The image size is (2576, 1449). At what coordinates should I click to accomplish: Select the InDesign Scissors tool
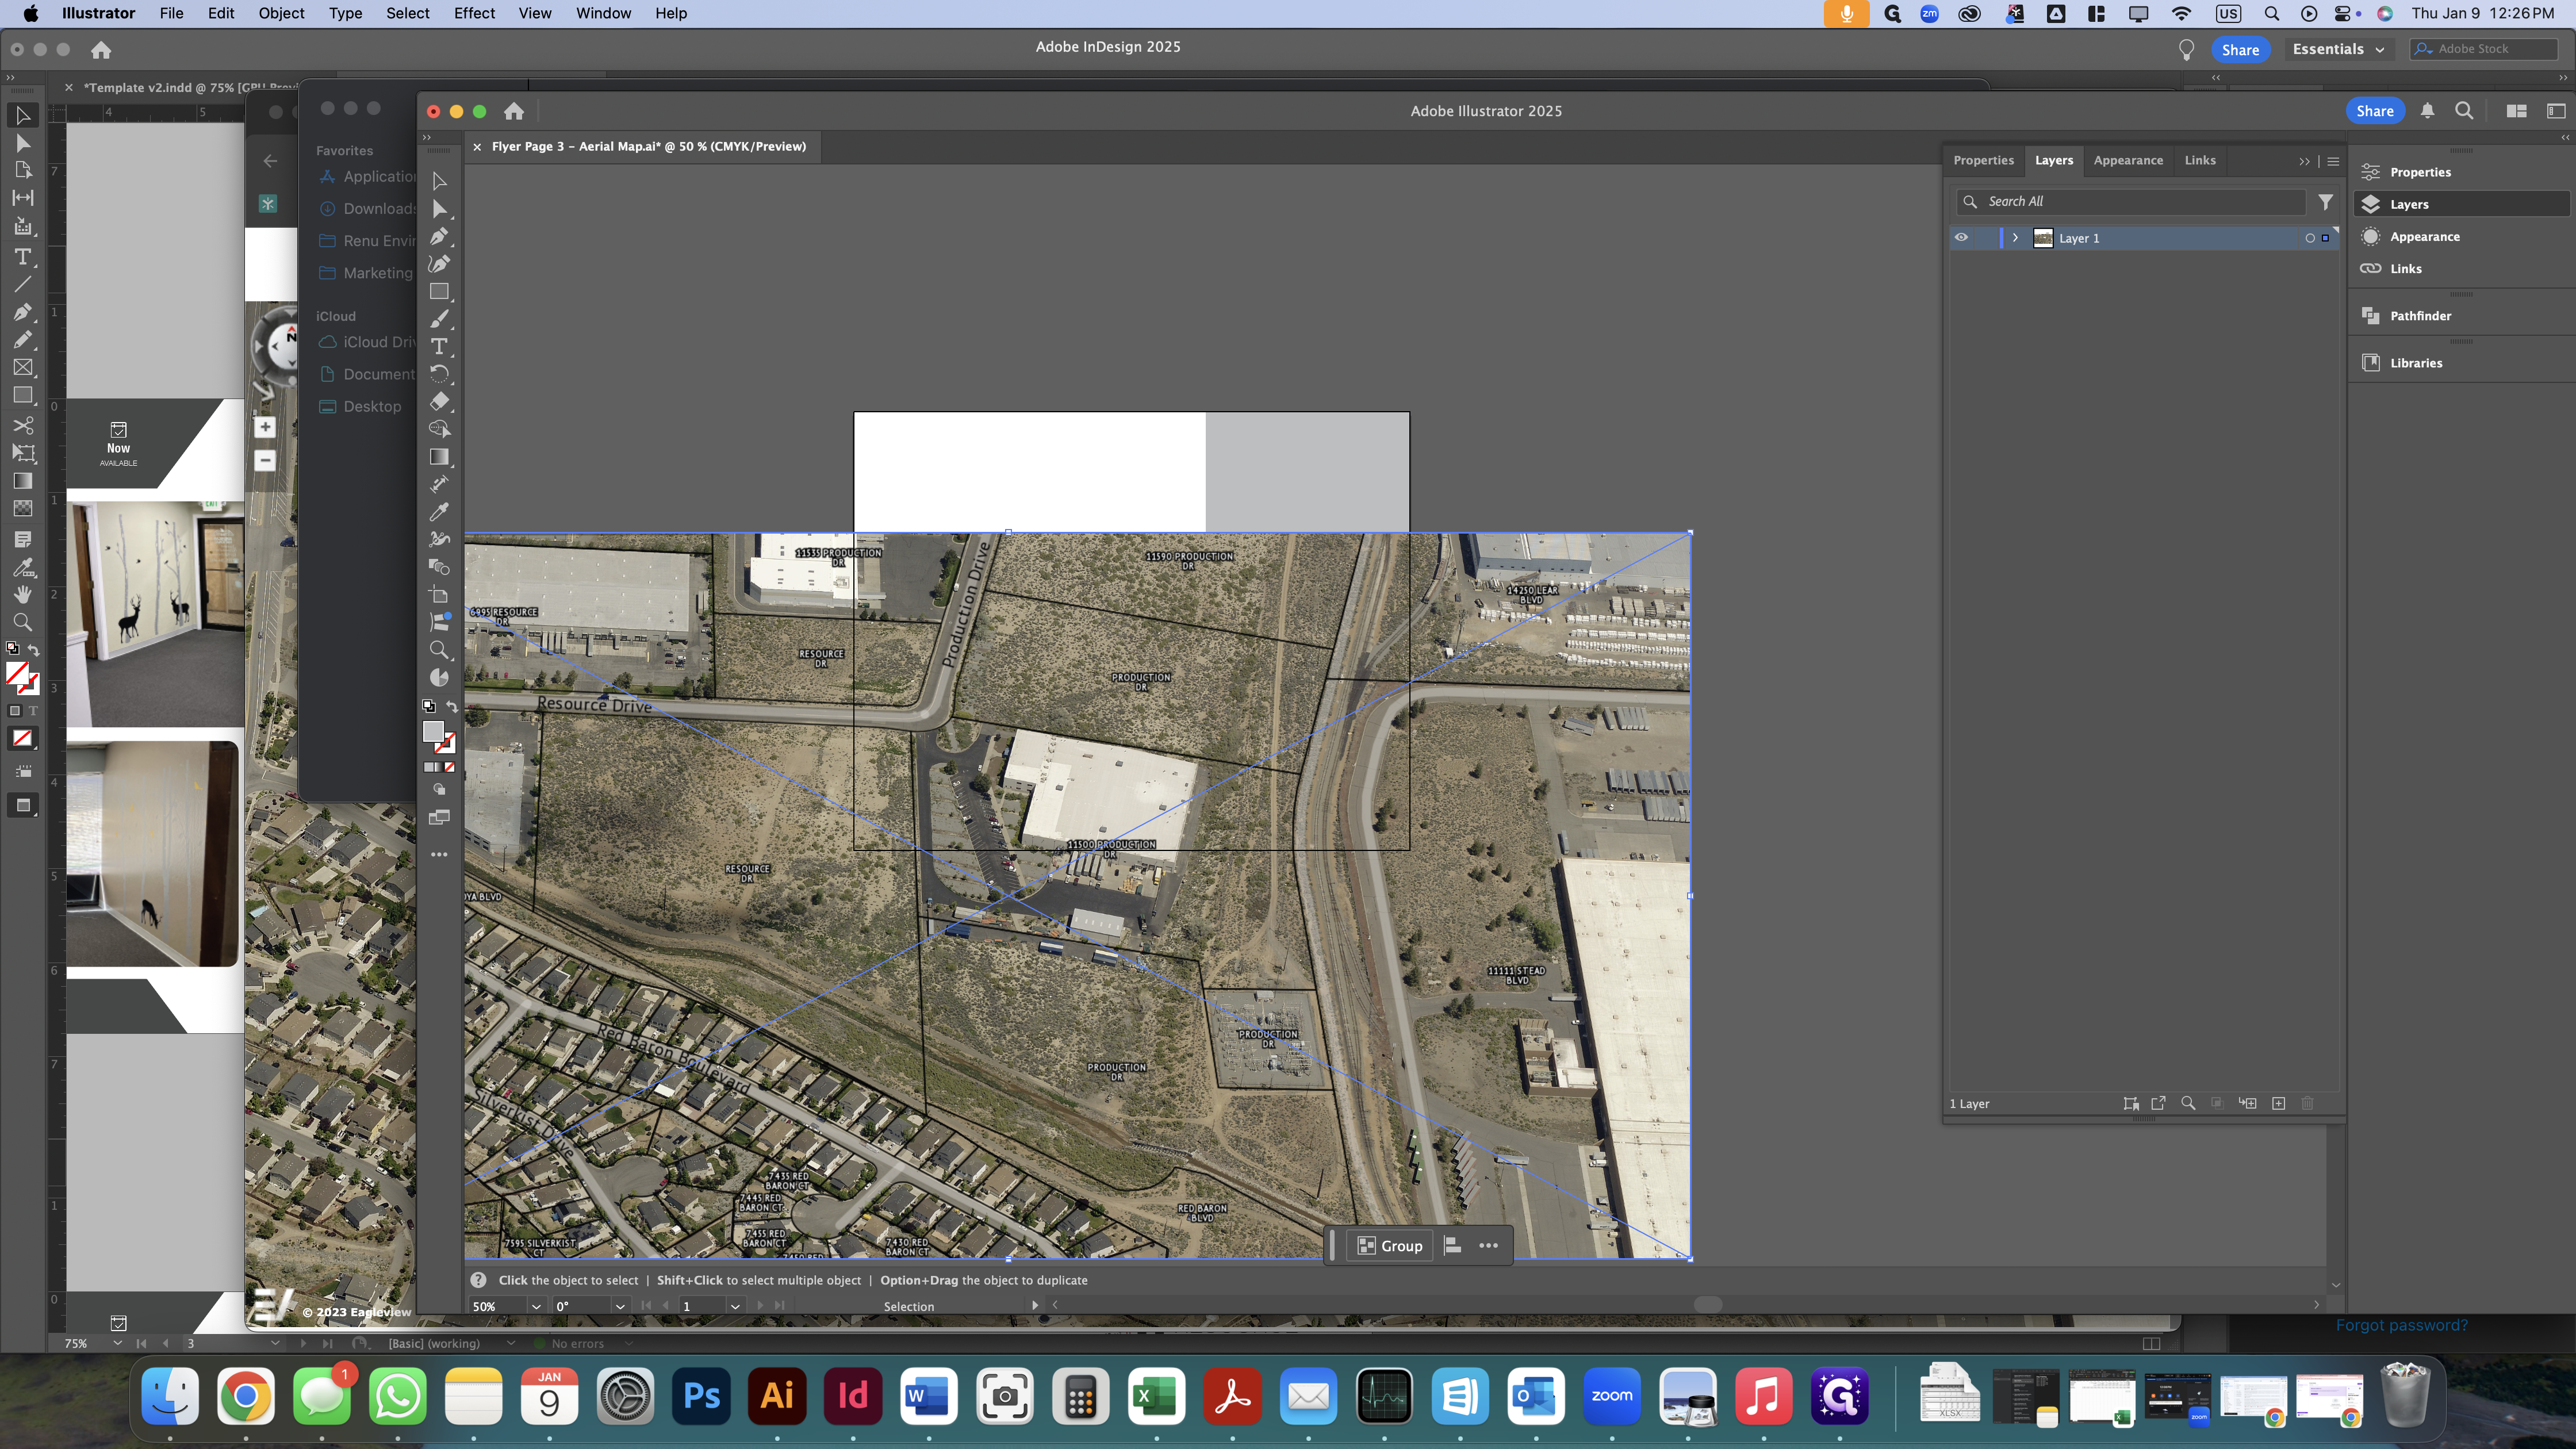point(23,425)
